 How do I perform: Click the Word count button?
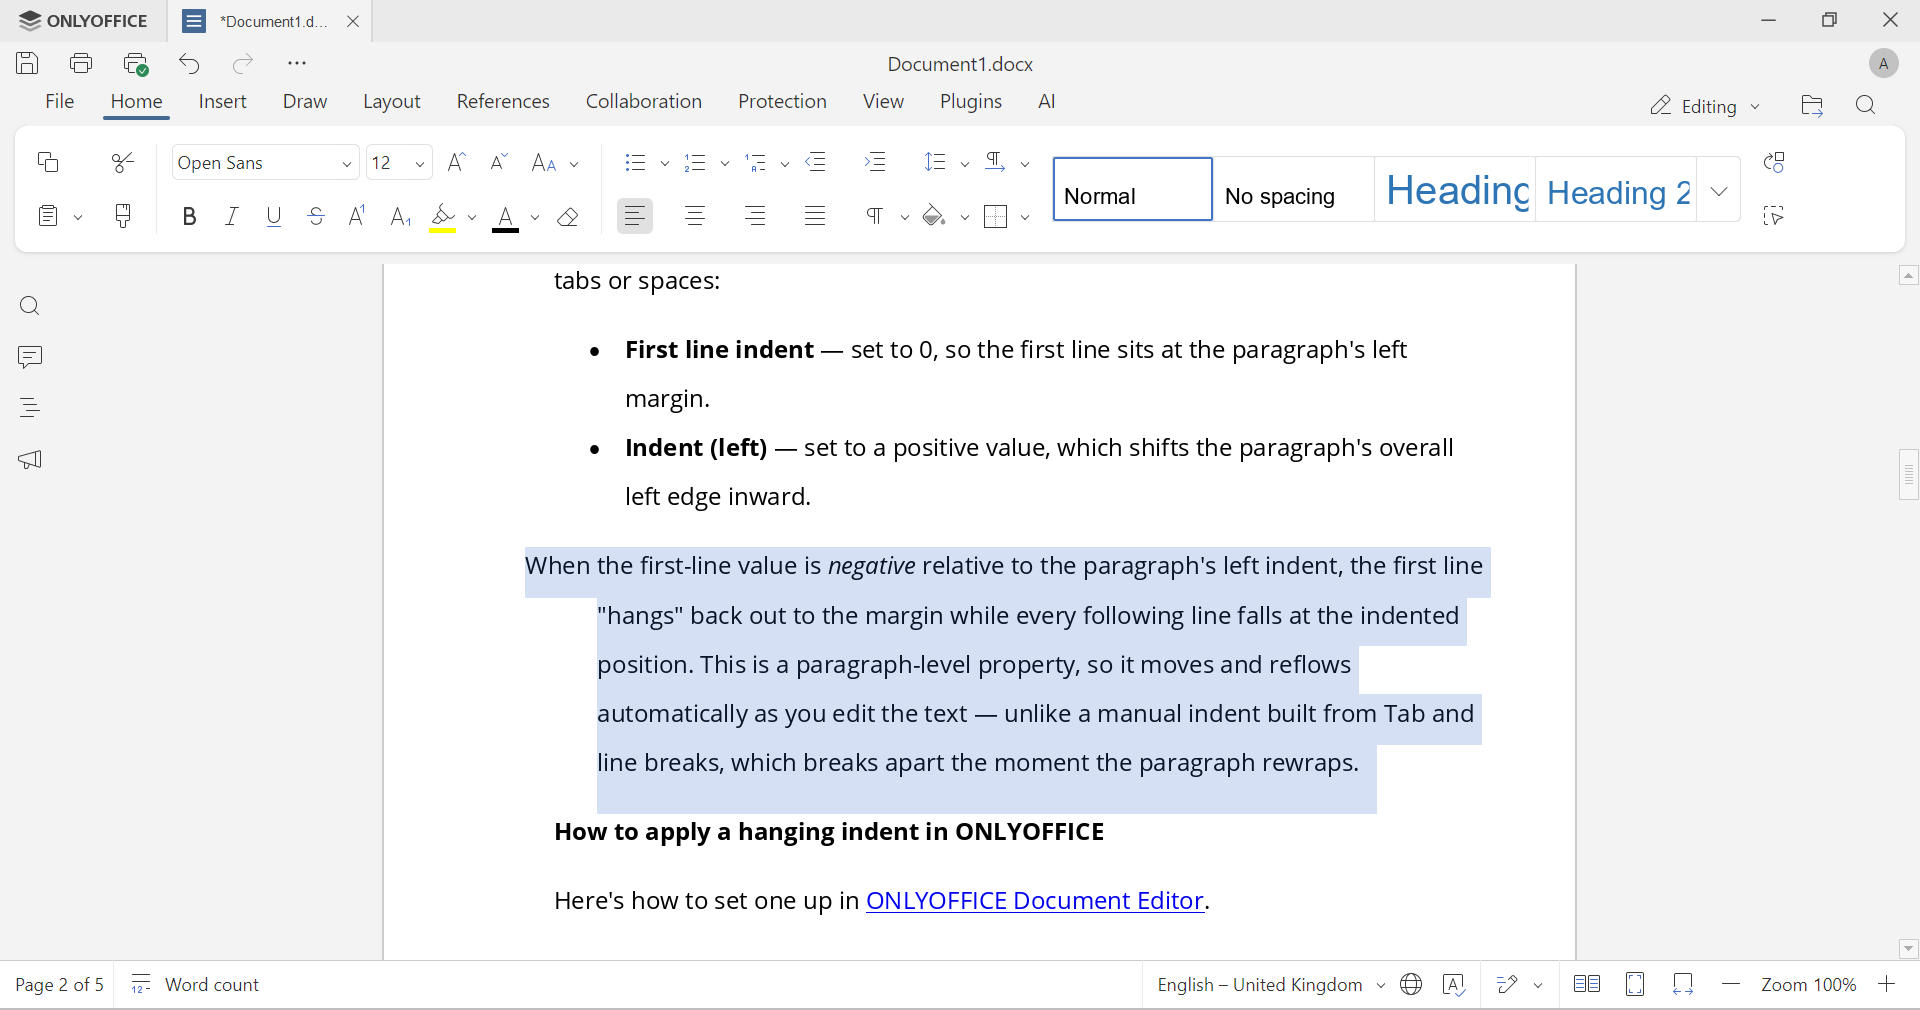pos(196,985)
